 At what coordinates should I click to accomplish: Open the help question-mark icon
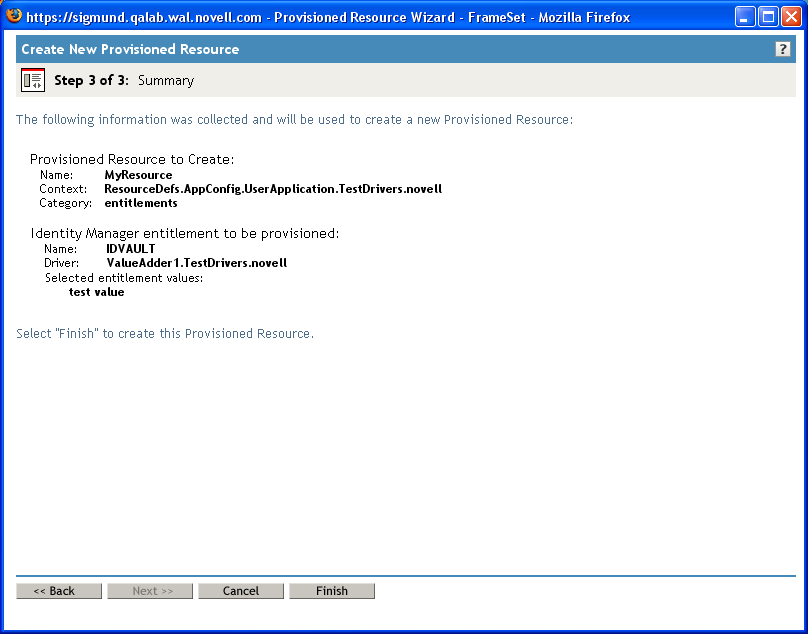click(782, 49)
